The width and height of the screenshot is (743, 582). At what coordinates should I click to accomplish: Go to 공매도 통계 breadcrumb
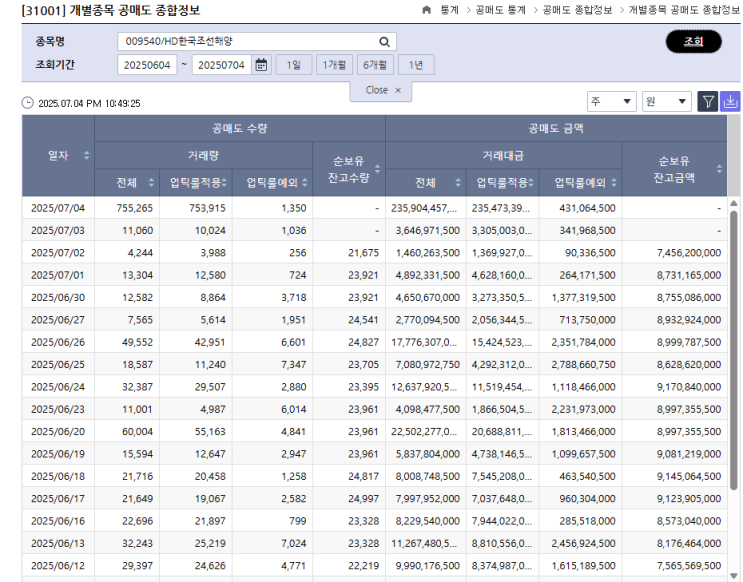click(x=503, y=9)
